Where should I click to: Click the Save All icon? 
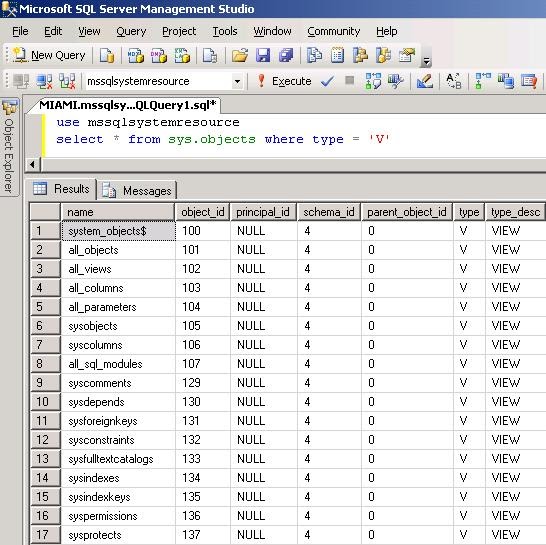coord(286,55)
